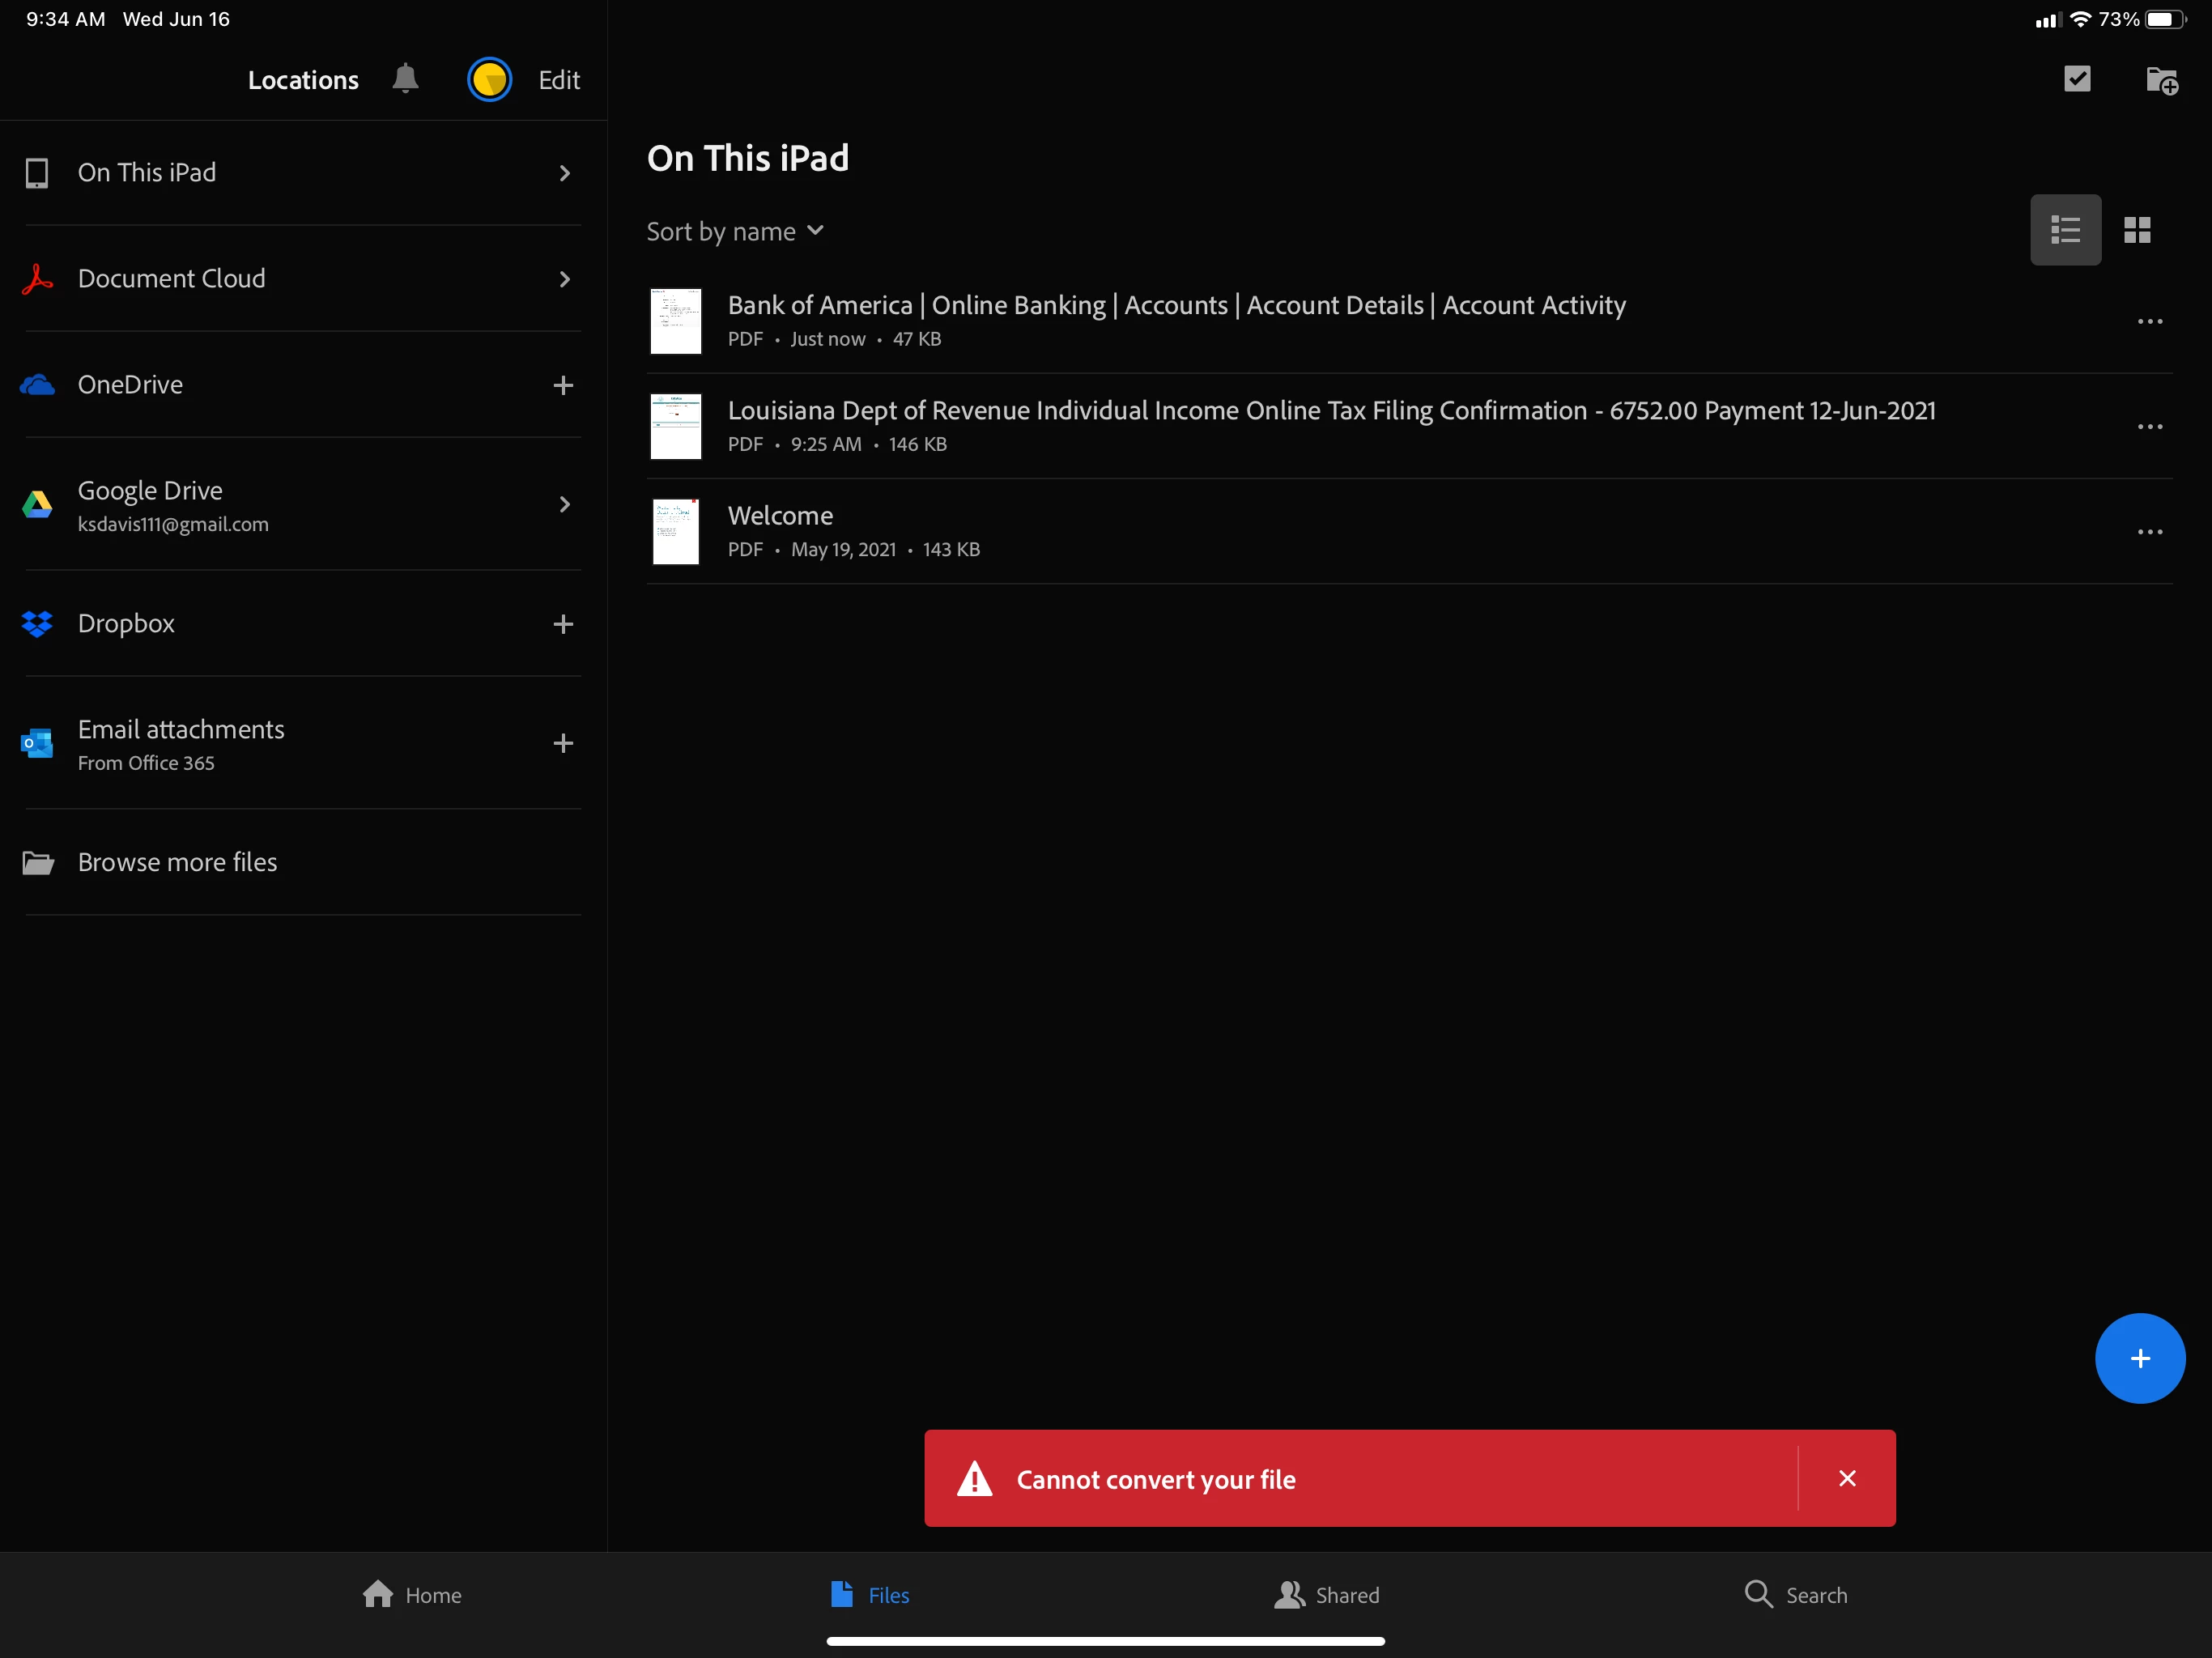The image size is (2212, 1658).
Task: Open more options for Bank of America PDF
Action: [x=2149, y=322]
